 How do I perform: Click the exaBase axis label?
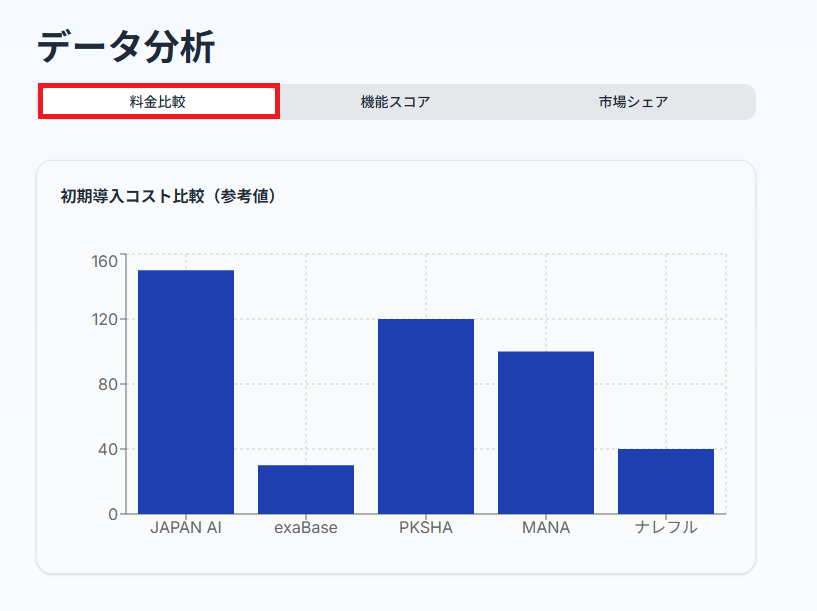306,528
